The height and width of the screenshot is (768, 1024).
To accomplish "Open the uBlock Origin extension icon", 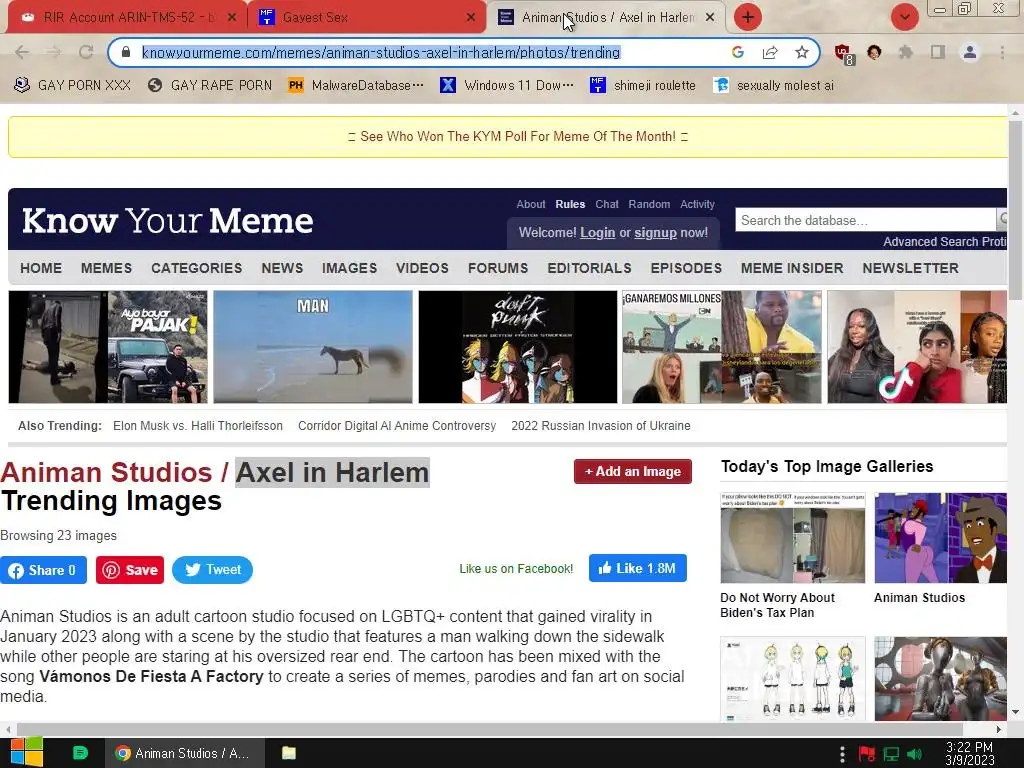I will pos(844,54).
